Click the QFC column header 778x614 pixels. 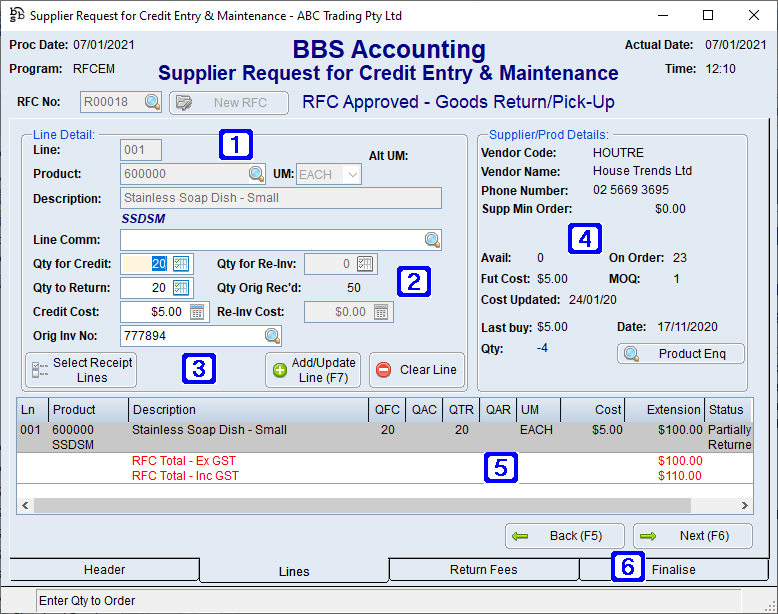click(387, 410)
